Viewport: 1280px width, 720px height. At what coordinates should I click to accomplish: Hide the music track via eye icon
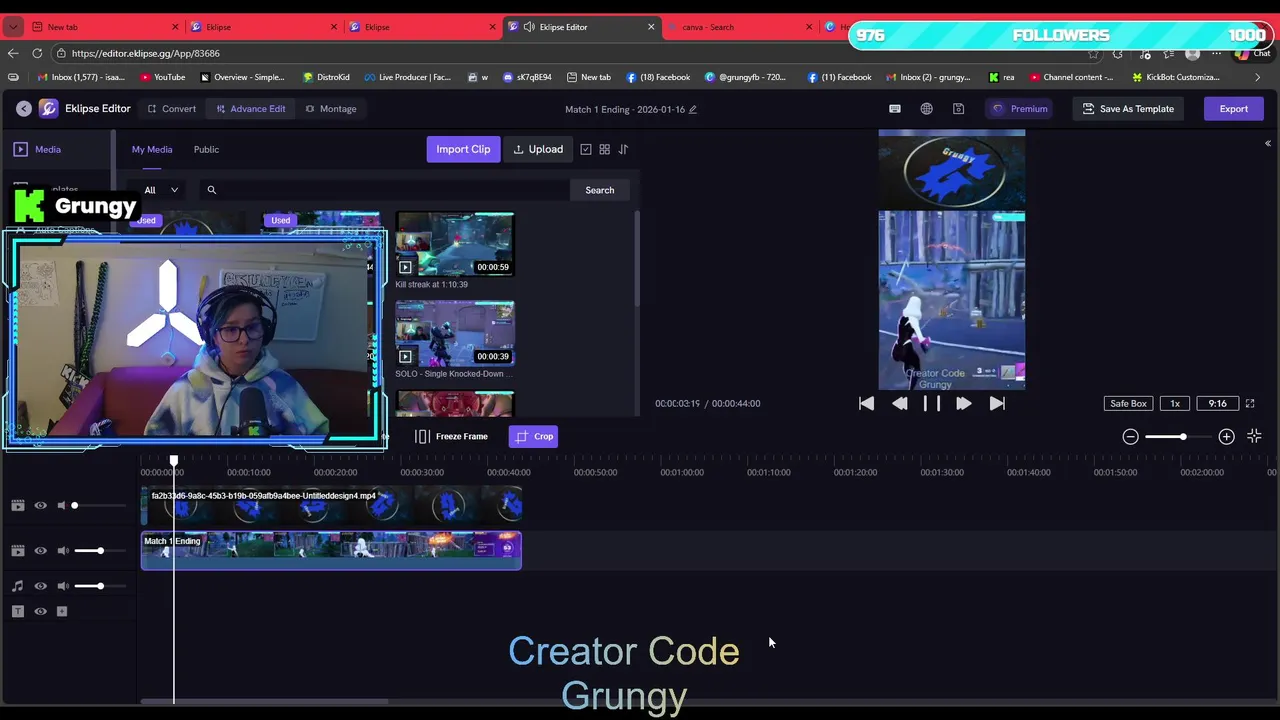tap(40, 586)
